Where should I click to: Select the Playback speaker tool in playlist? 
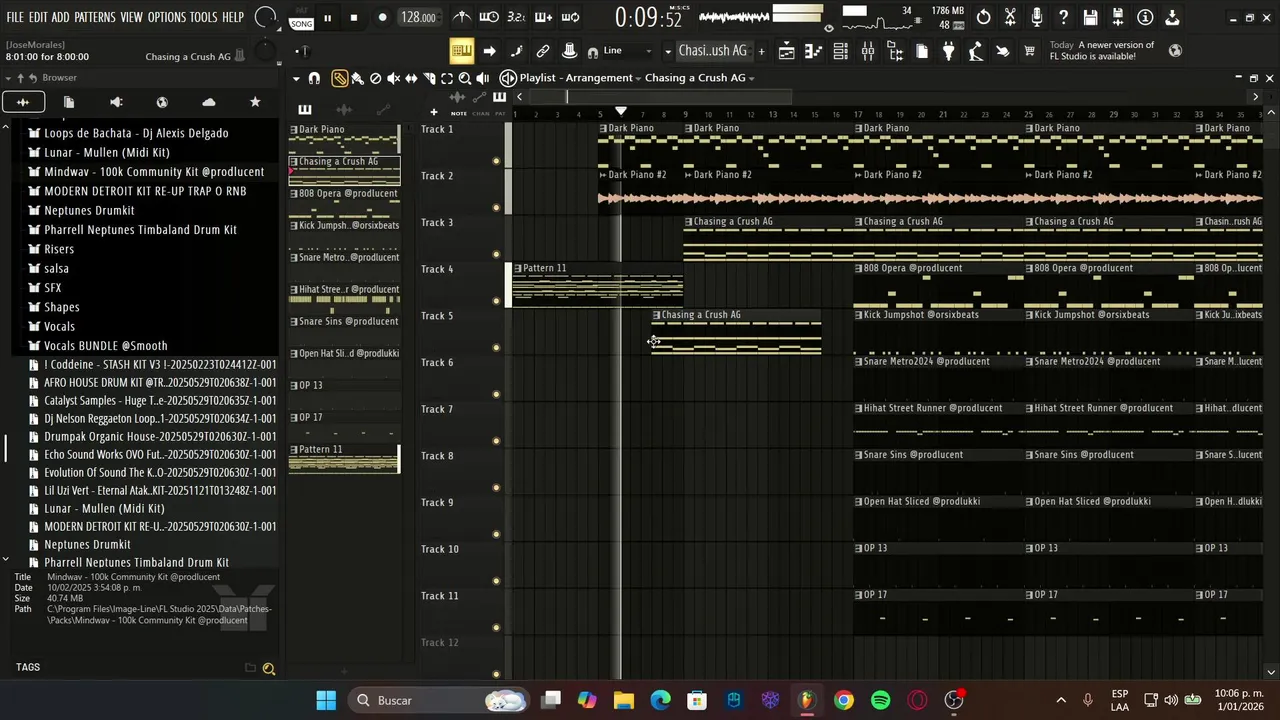[x=483, y=78]
